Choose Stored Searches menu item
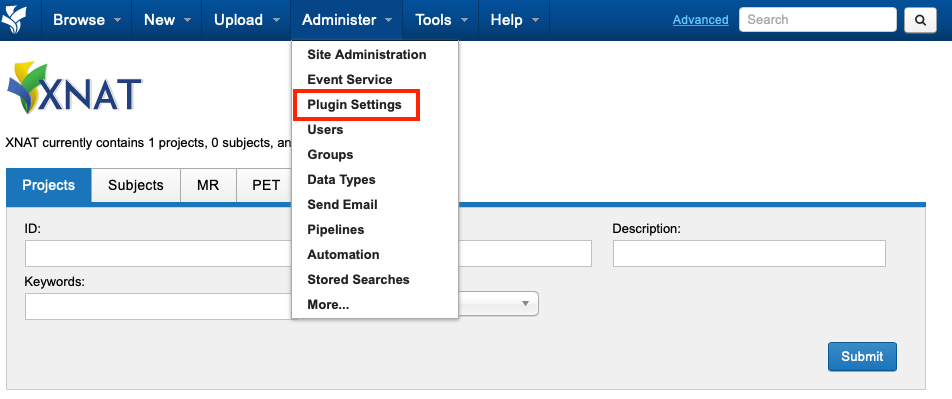This screenshot has height=399, width=952. [x=358, y=279]
